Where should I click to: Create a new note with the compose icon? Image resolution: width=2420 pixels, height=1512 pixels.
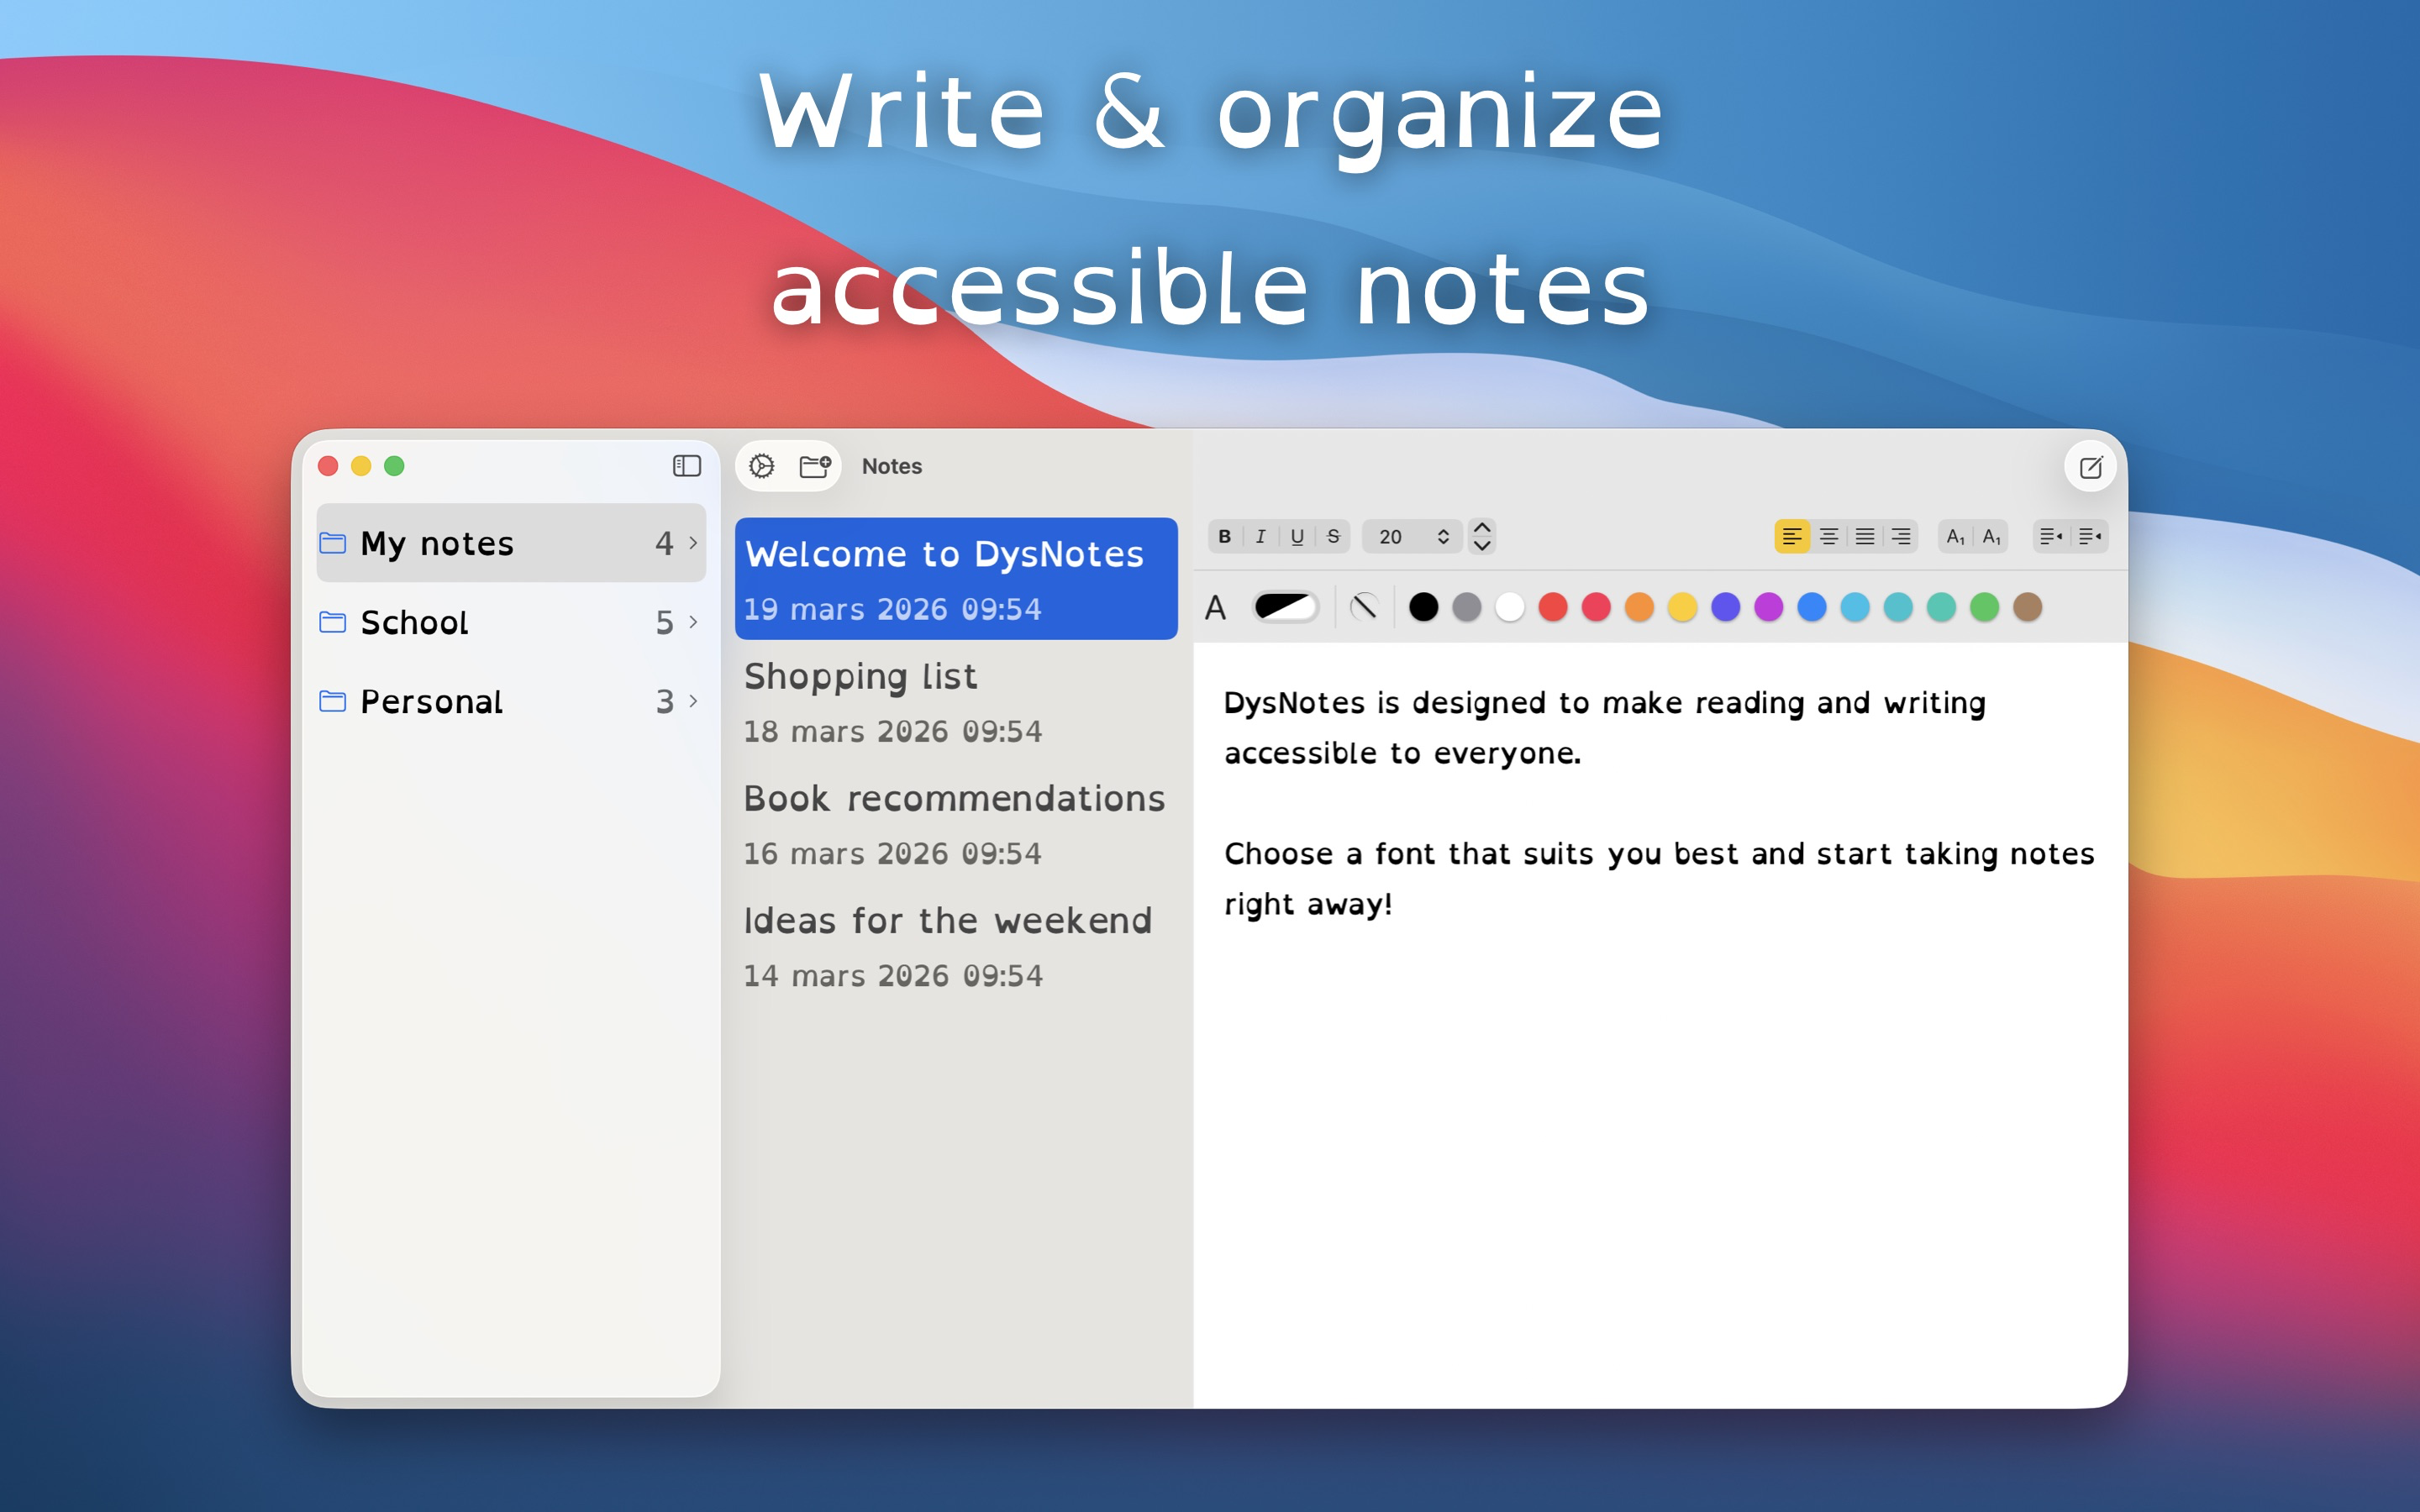[x=2090, y=467]
